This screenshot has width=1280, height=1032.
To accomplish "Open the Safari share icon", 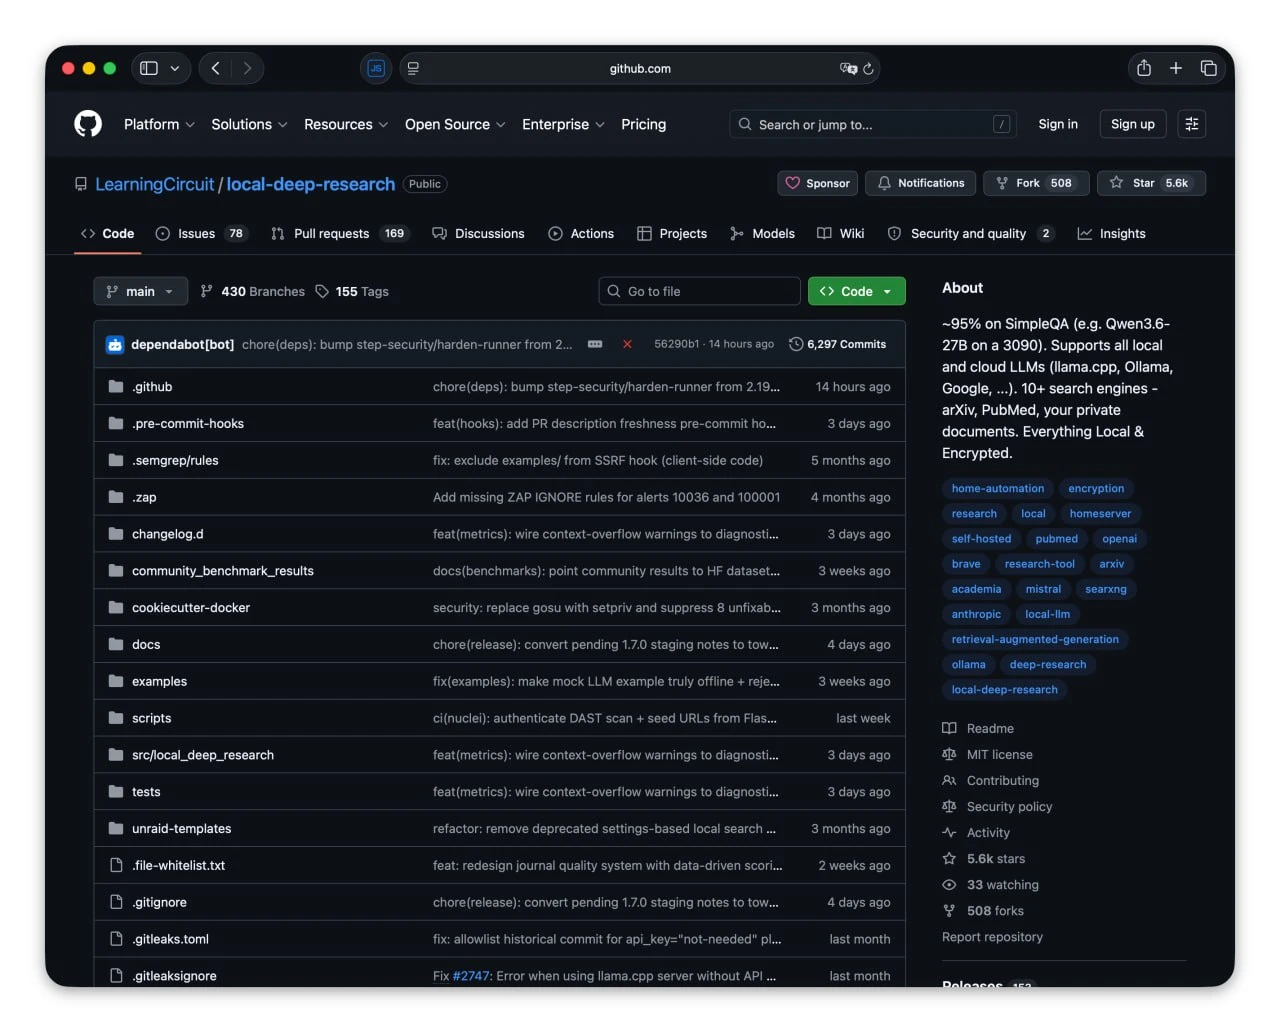I will coord(1144,68).
